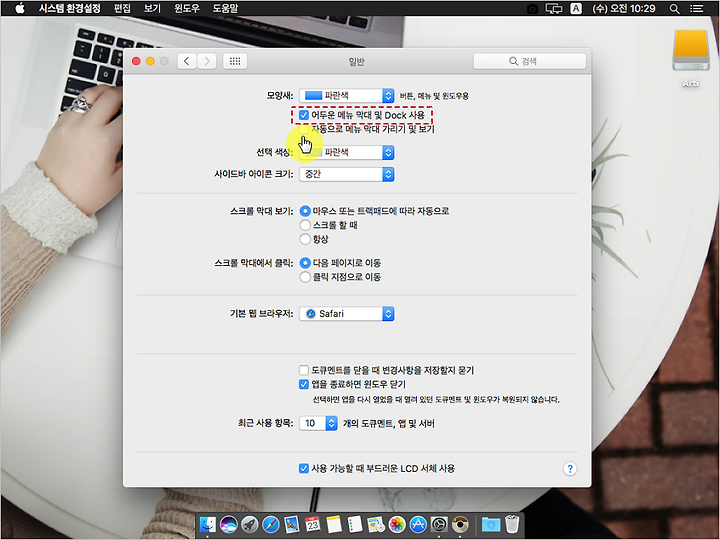Click the blue color swatch in 모양새
This screenshot has height=540, width=720.
(313, 96)
